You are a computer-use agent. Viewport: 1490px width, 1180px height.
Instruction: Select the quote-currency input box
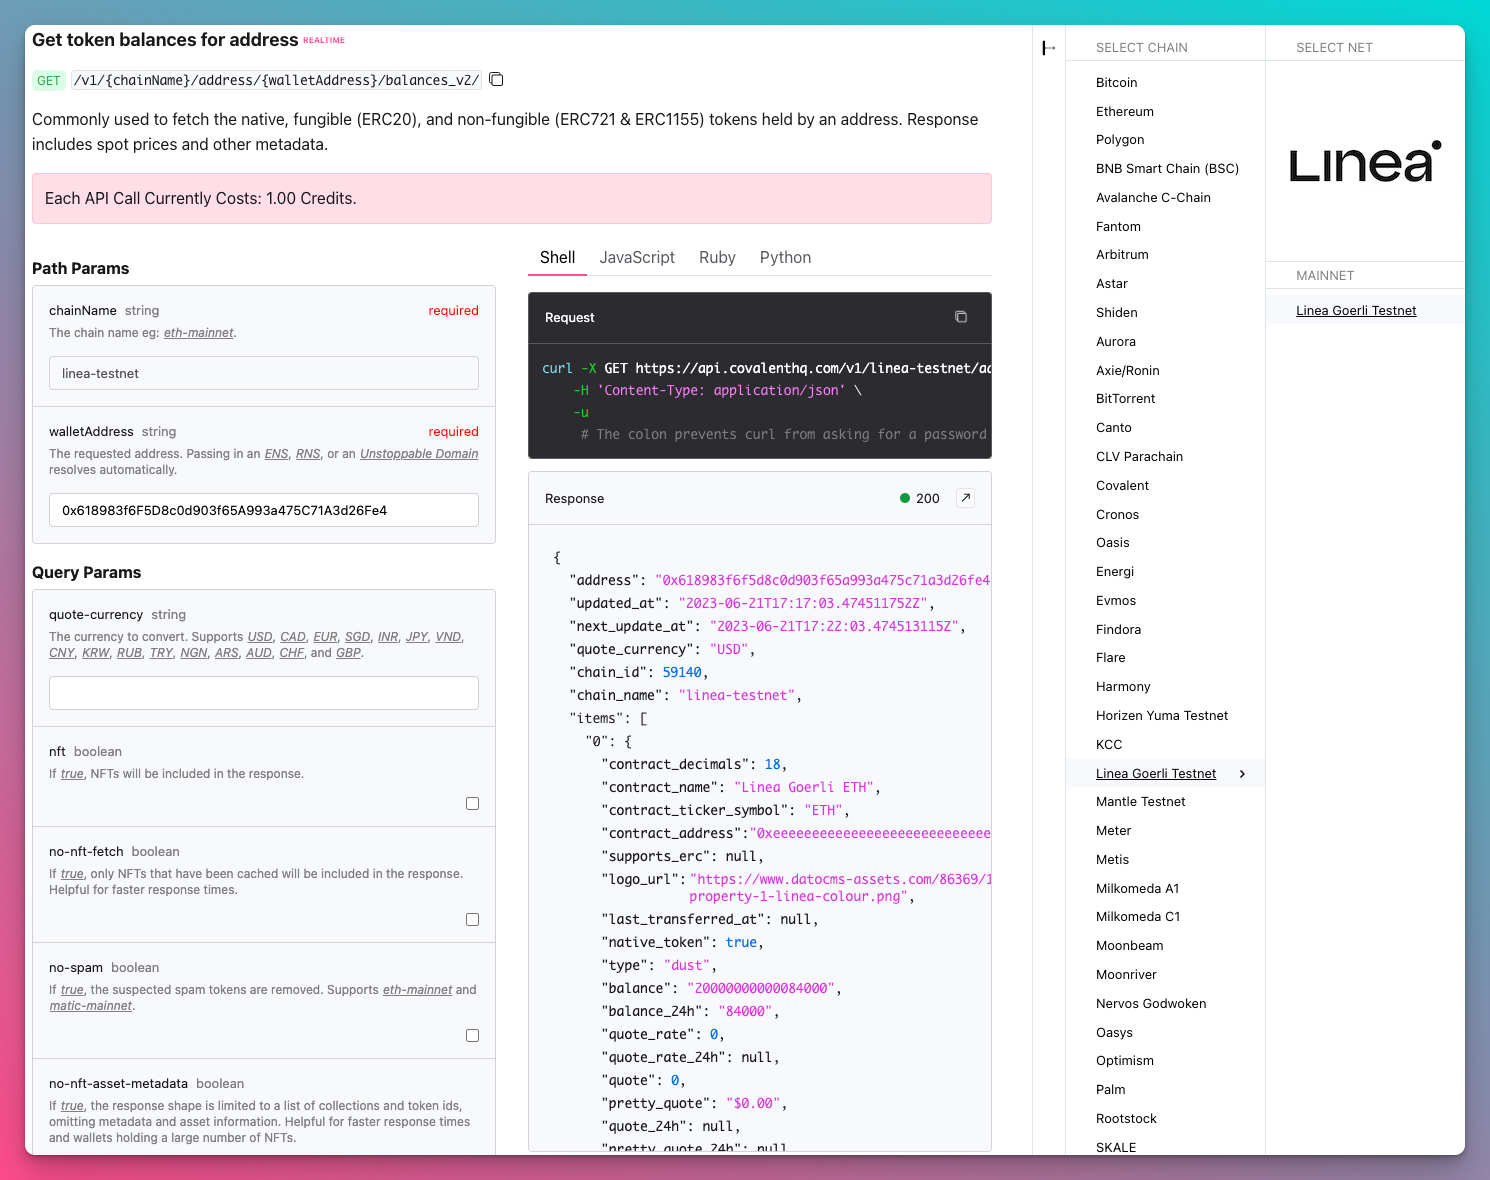[x=264, y=693]
